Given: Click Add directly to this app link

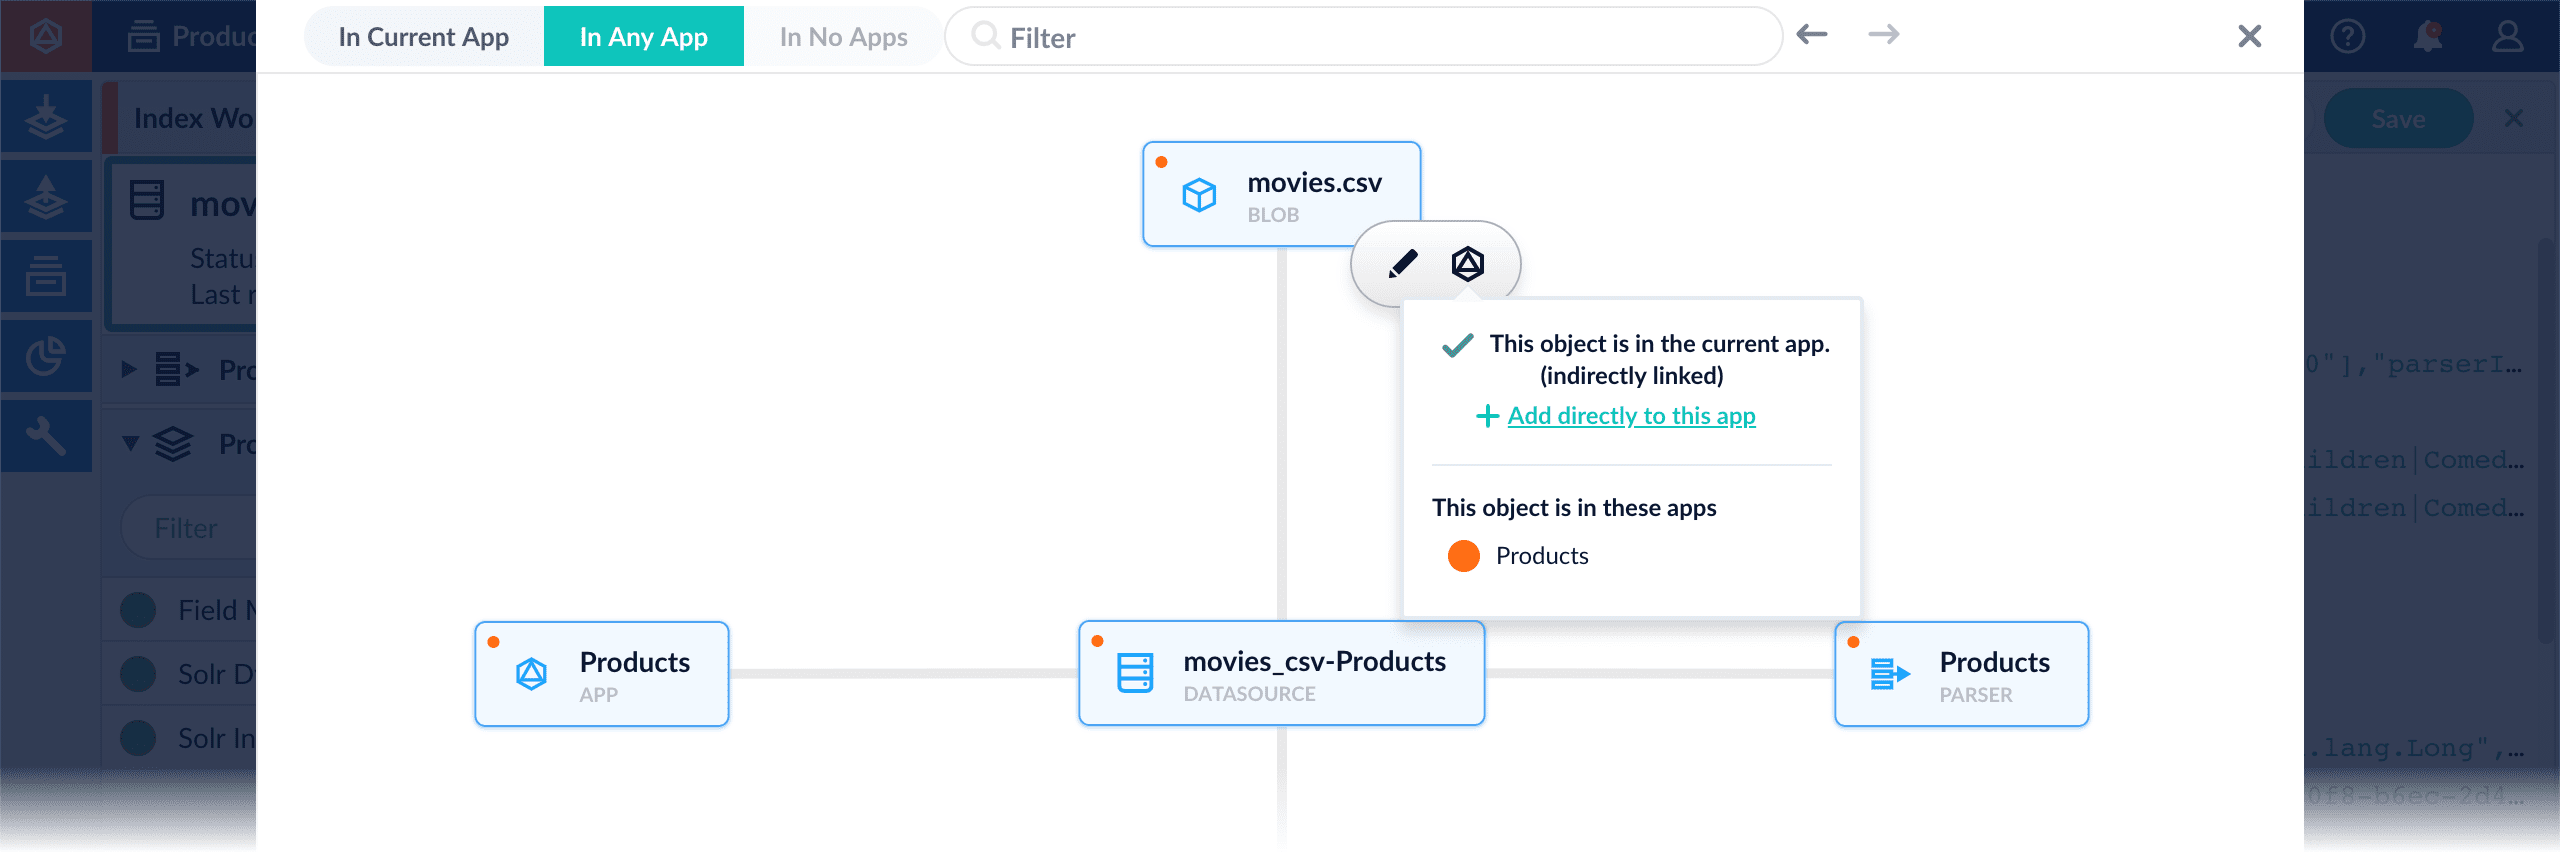Looking at the screenshot, I should pos(1632,415).
